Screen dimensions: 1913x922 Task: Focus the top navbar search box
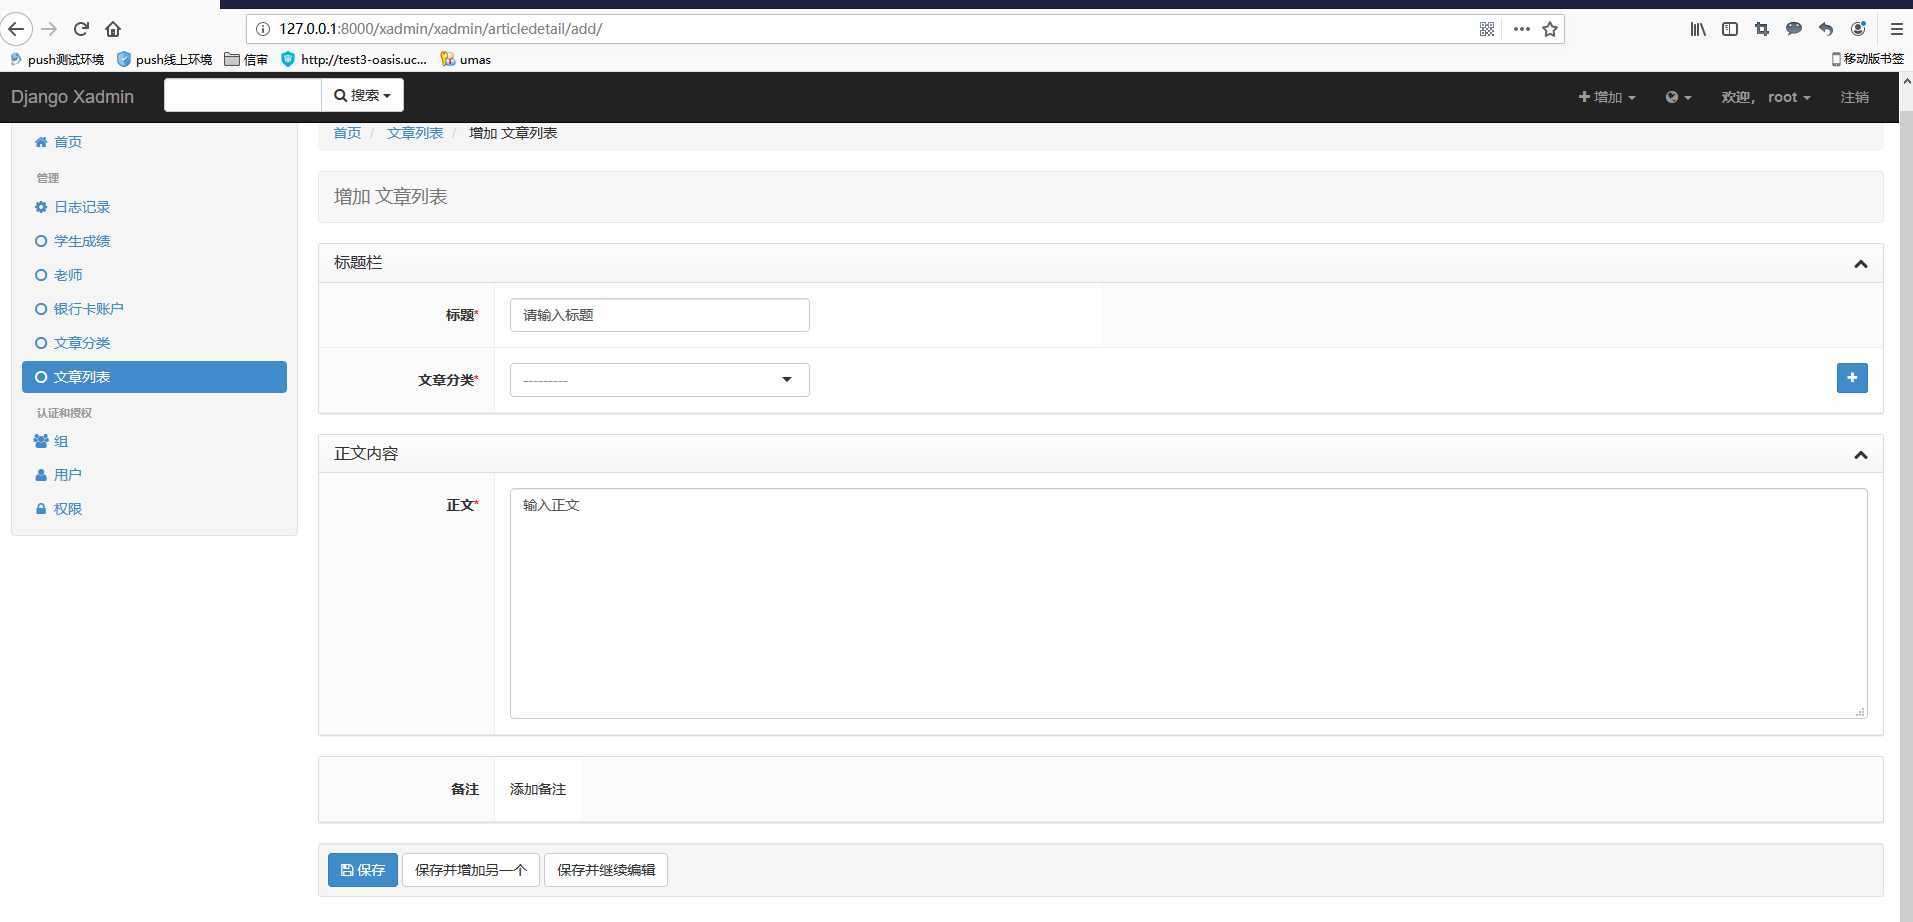click(243, 95)
